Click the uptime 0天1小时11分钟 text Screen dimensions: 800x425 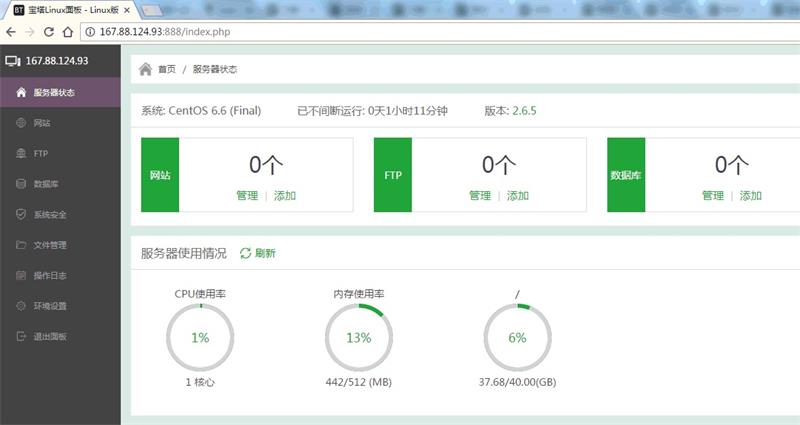click(408, 111)
